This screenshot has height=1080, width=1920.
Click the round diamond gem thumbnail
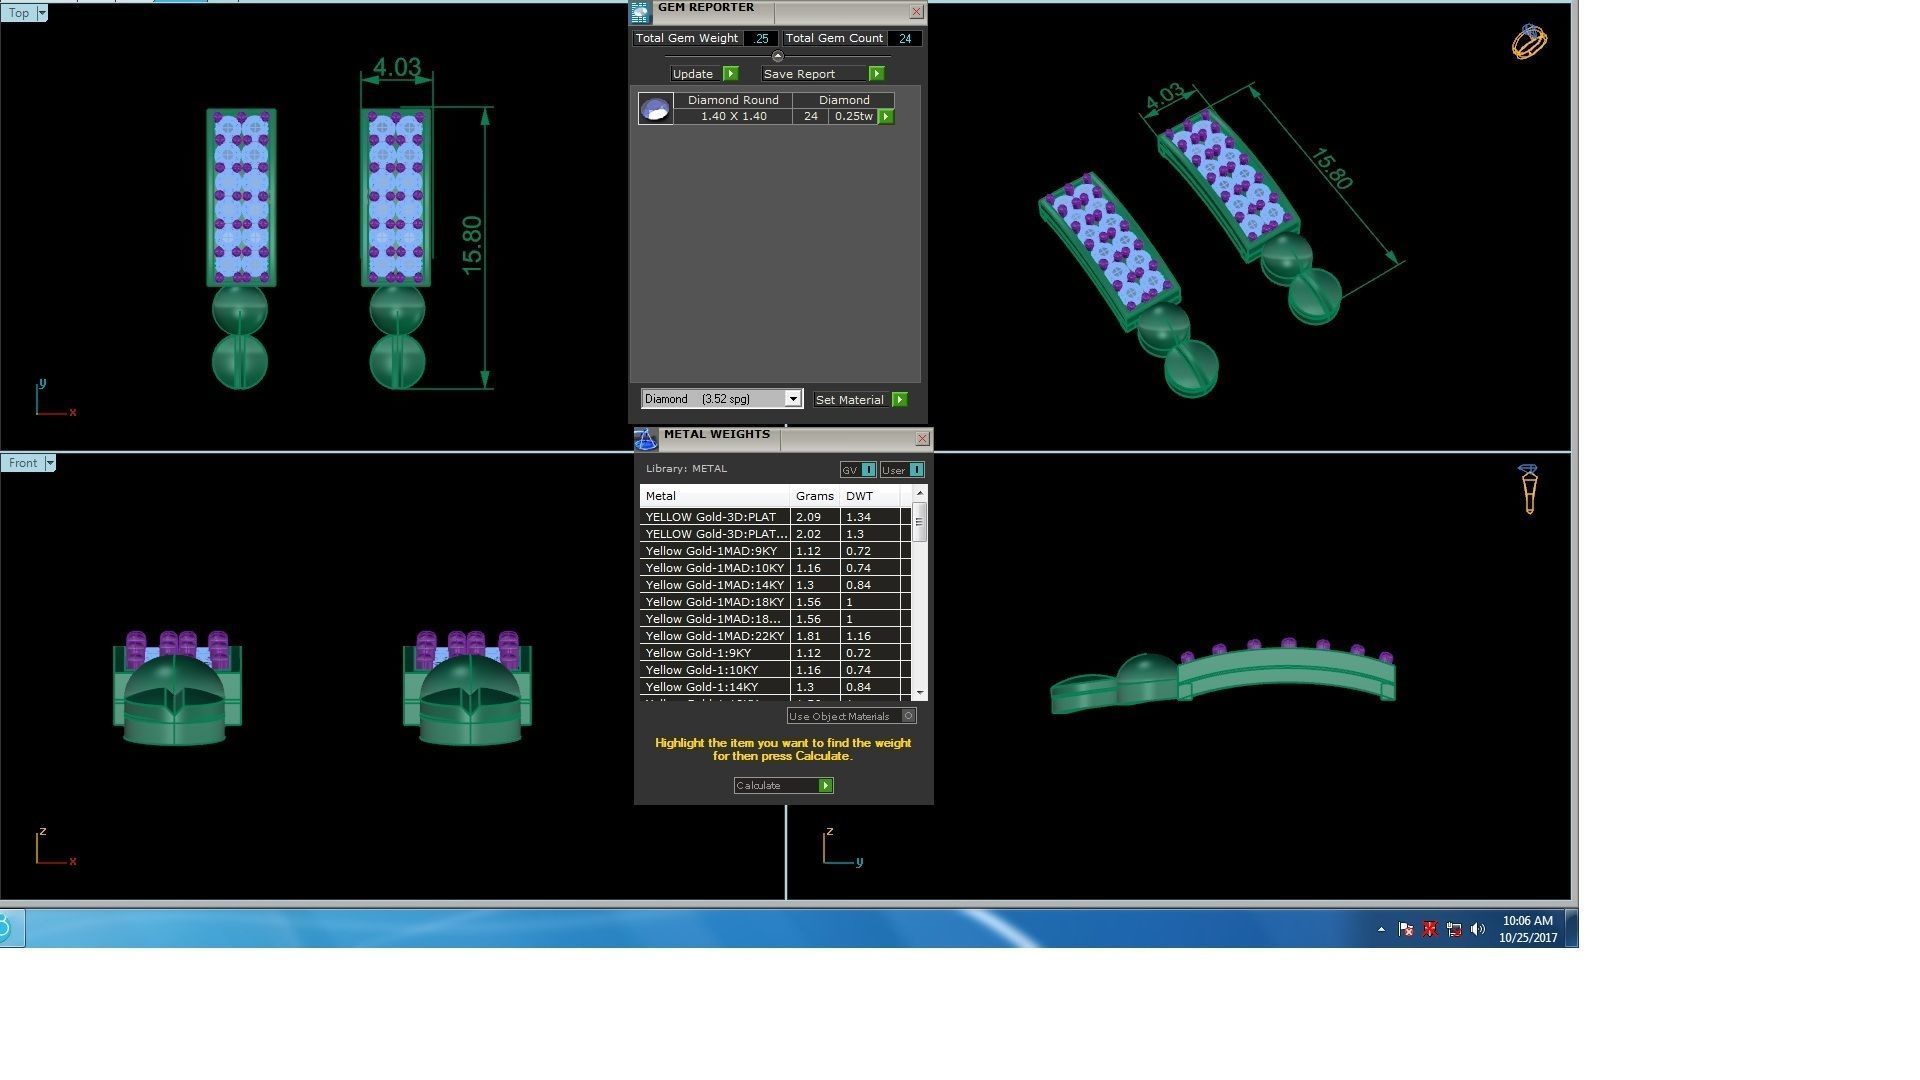tap(655, 109)
